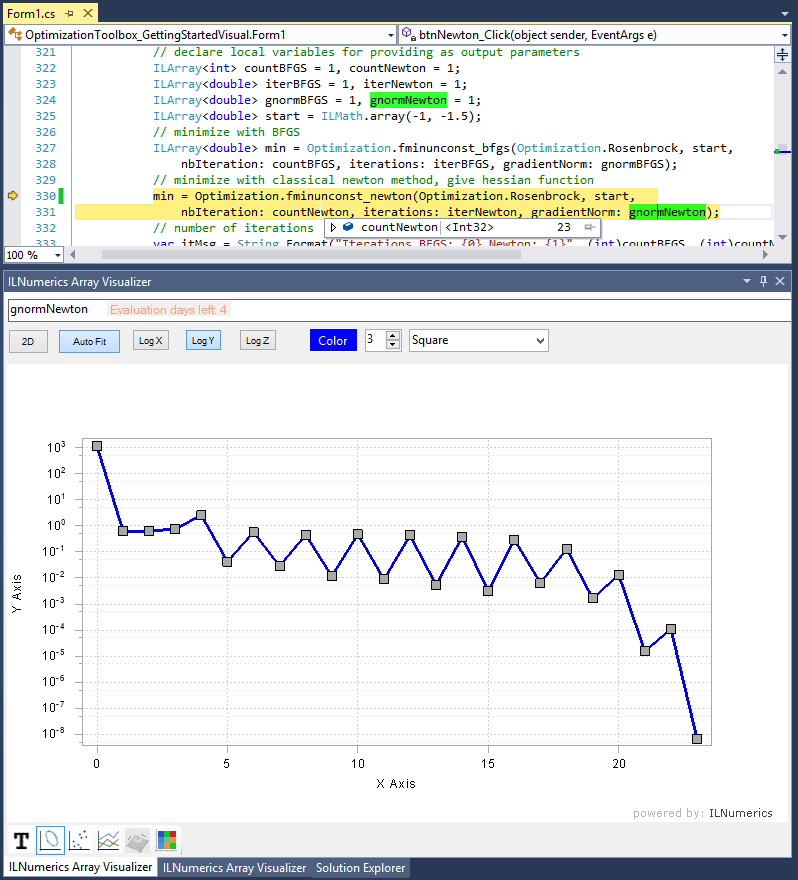This screenshot has height=880, width=798.
Task: Click the X Axis label of the plot
Action: click(396, 783)
